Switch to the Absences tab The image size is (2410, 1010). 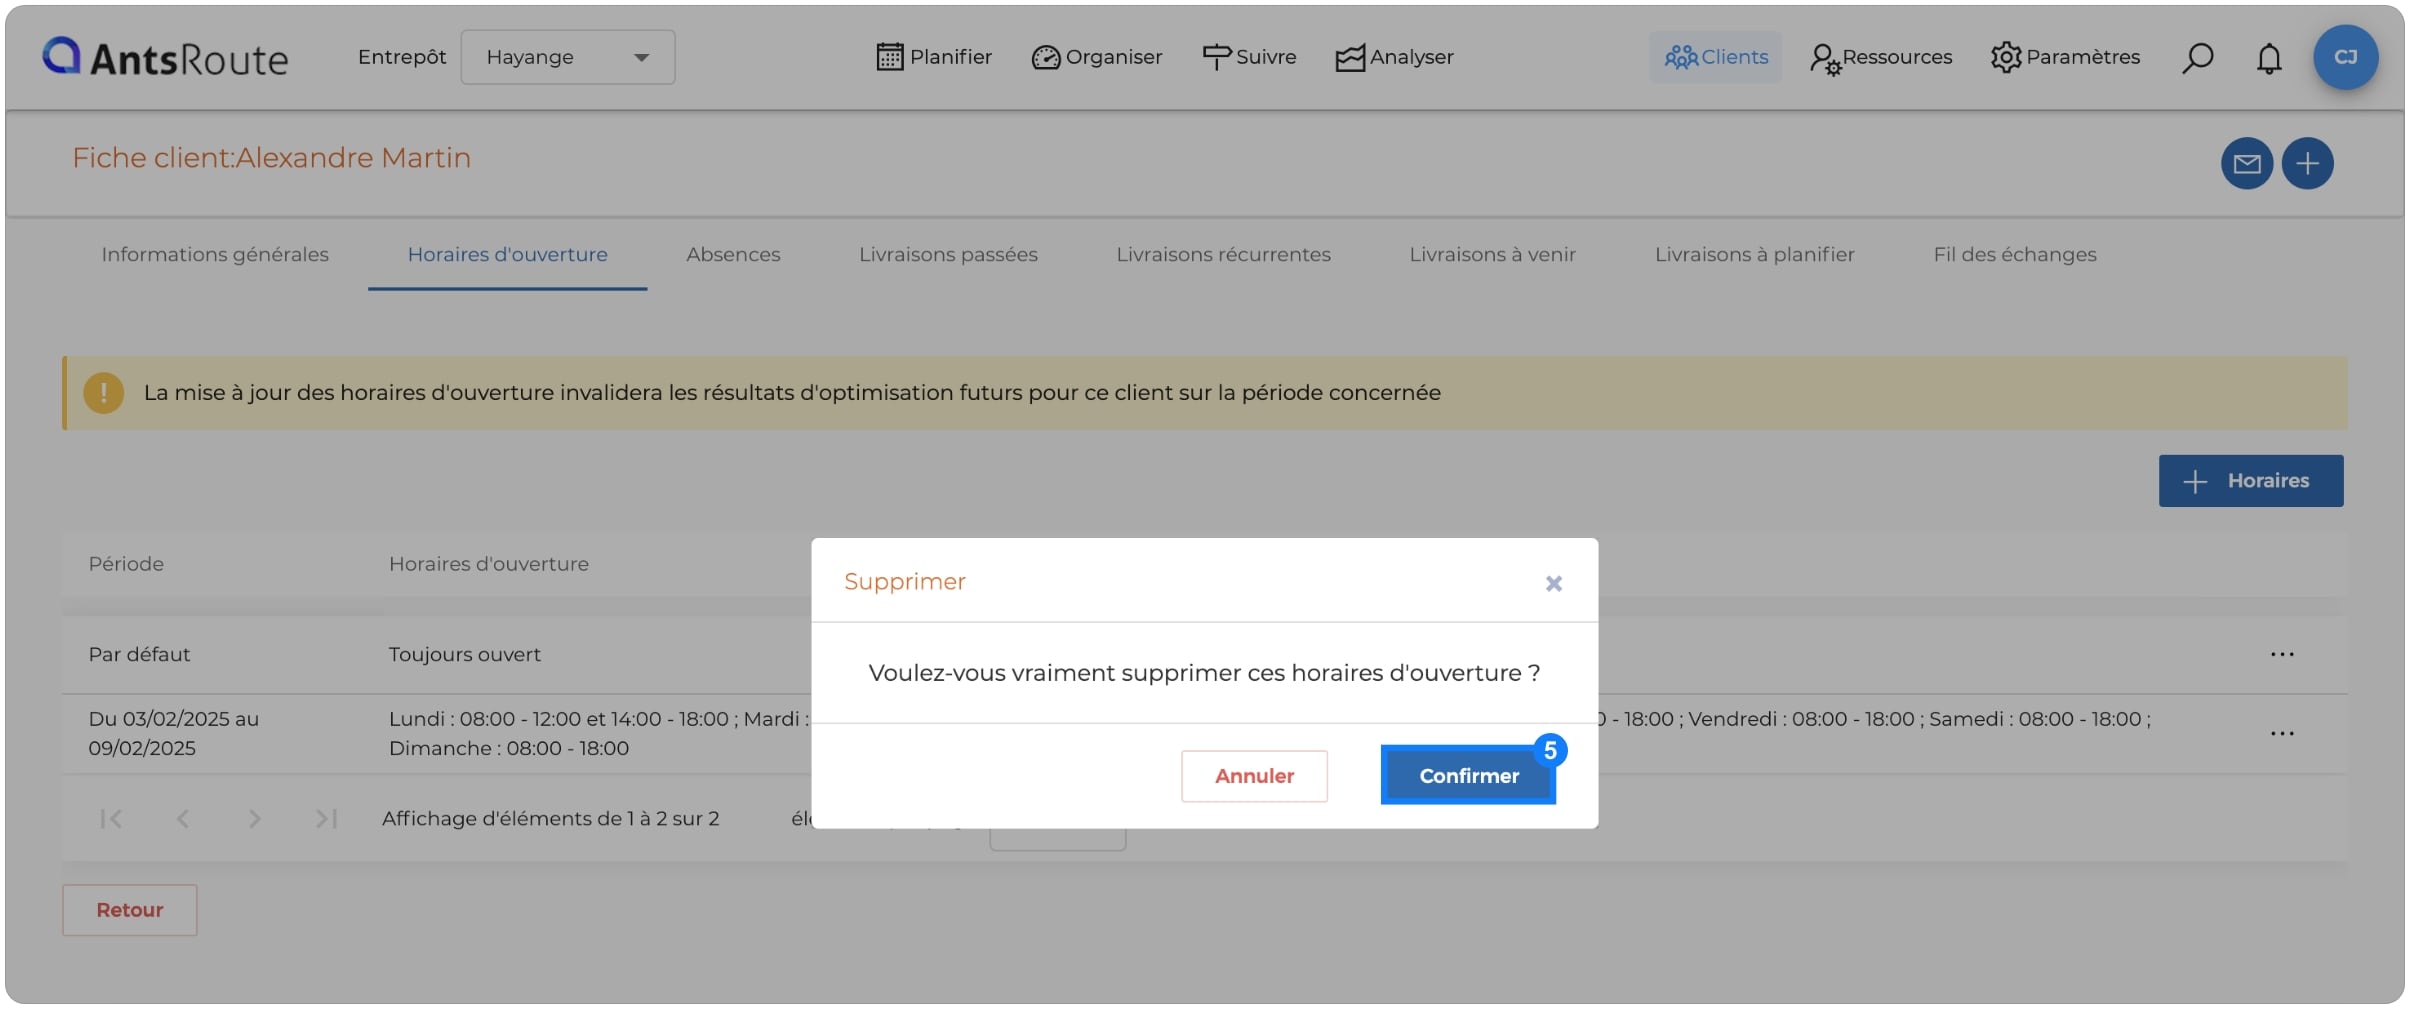(733, 255)
